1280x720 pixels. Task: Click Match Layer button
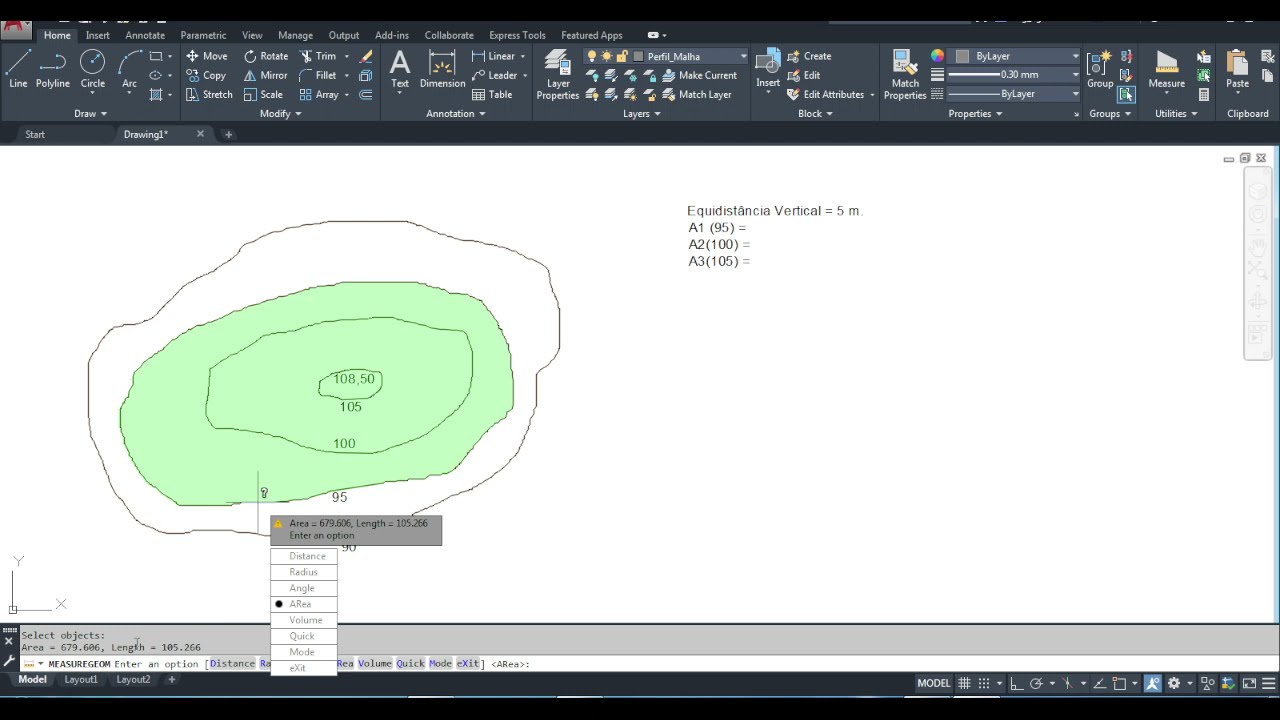pyautogui.click(x=696, y=94)
